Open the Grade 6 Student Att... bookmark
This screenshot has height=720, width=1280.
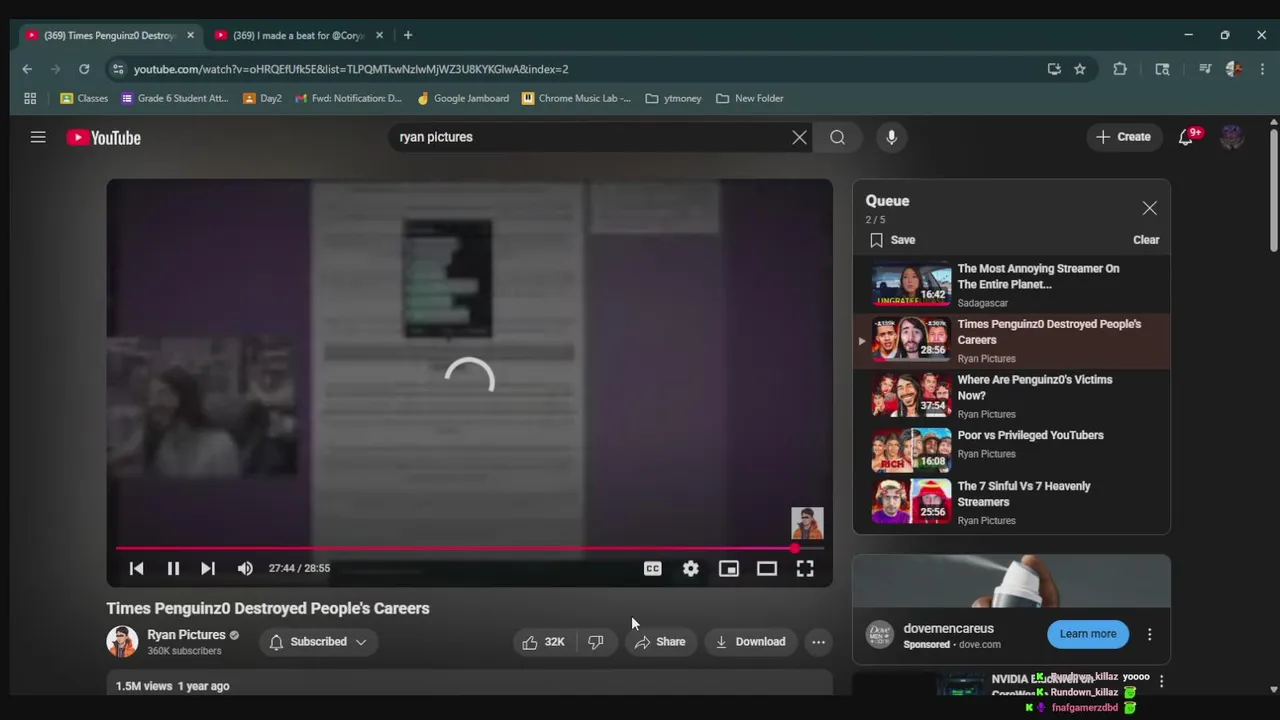click(x=175, y=98)
